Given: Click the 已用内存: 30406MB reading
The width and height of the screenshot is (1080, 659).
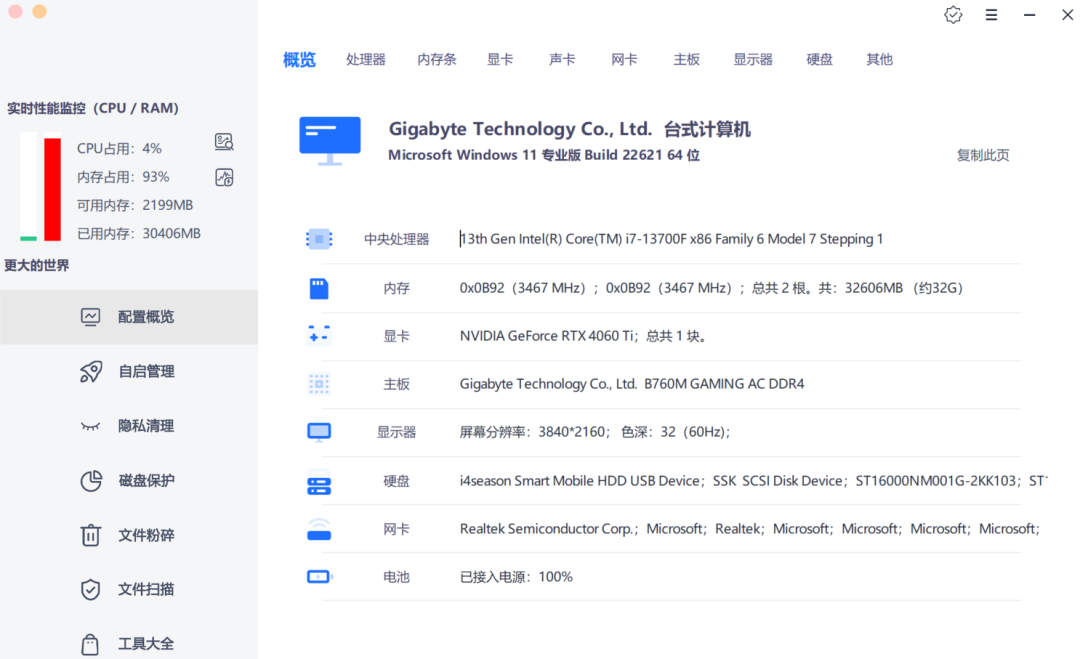Looking at the screenshot, I should 138,233.
